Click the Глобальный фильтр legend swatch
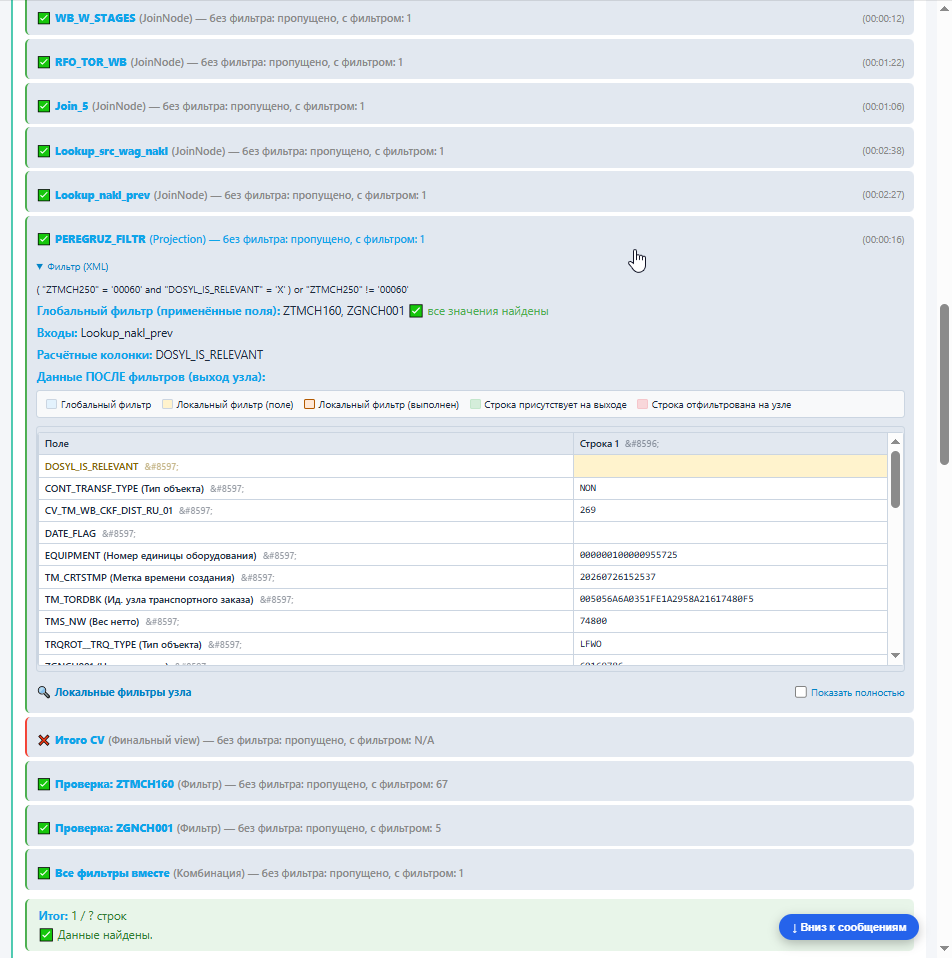Viewport: 952px width, 958px height. (51, 404)
